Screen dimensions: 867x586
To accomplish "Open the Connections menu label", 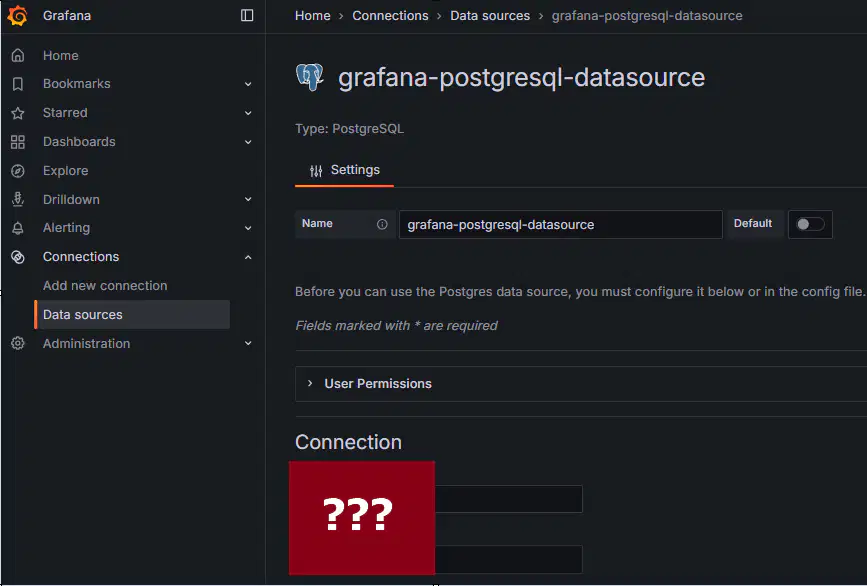I will (81, 257).
